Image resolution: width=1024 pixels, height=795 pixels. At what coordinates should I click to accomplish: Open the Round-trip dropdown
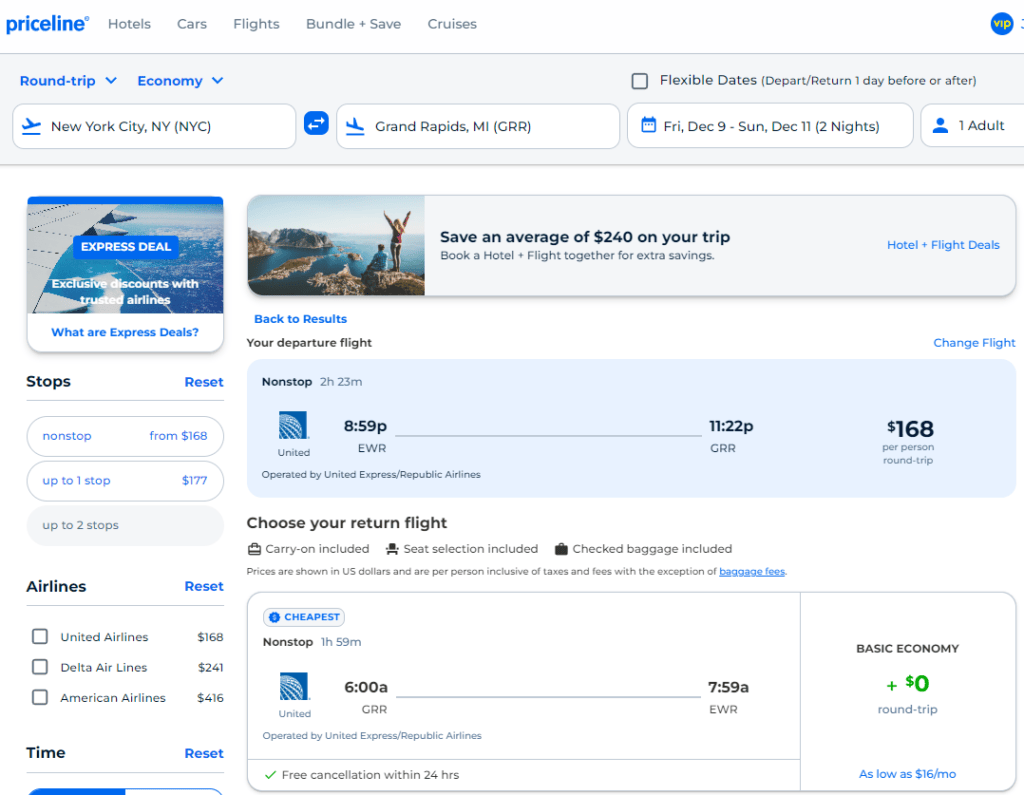68,81
